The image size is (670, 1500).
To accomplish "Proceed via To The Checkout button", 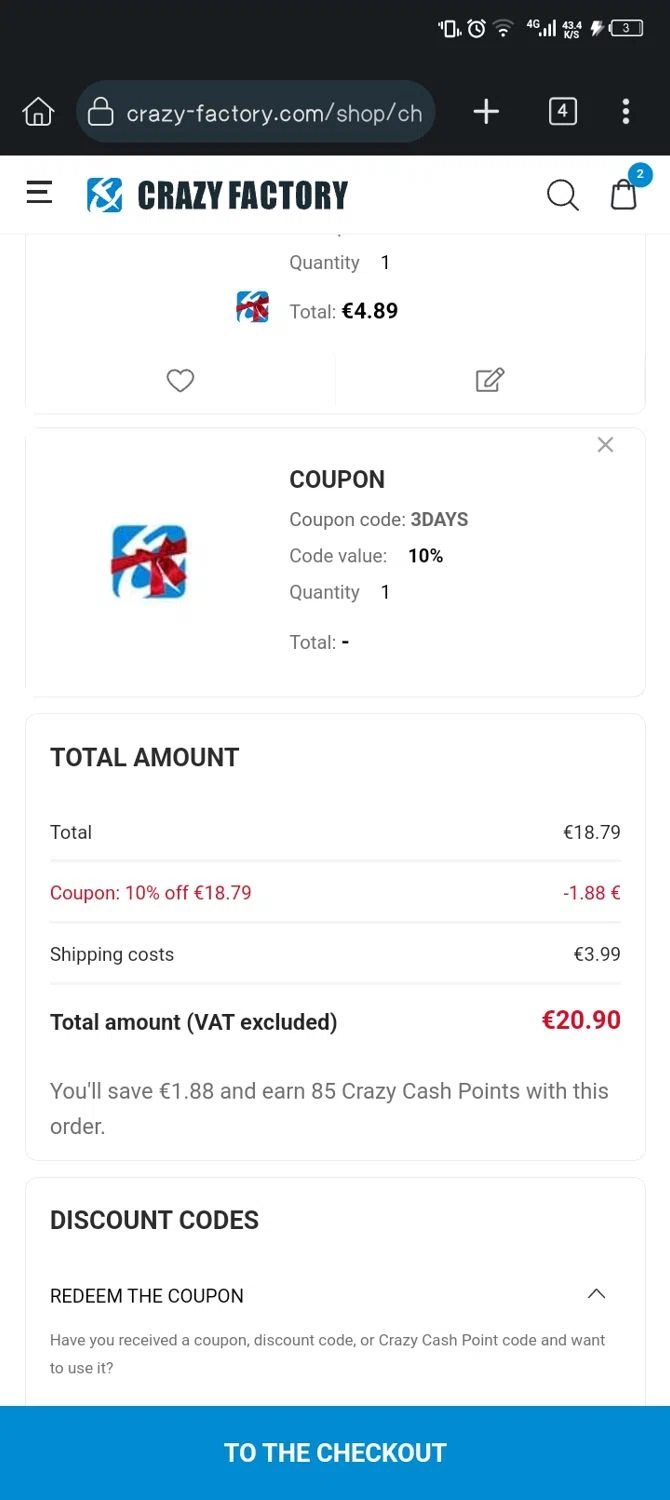I will coord(335,1452).
